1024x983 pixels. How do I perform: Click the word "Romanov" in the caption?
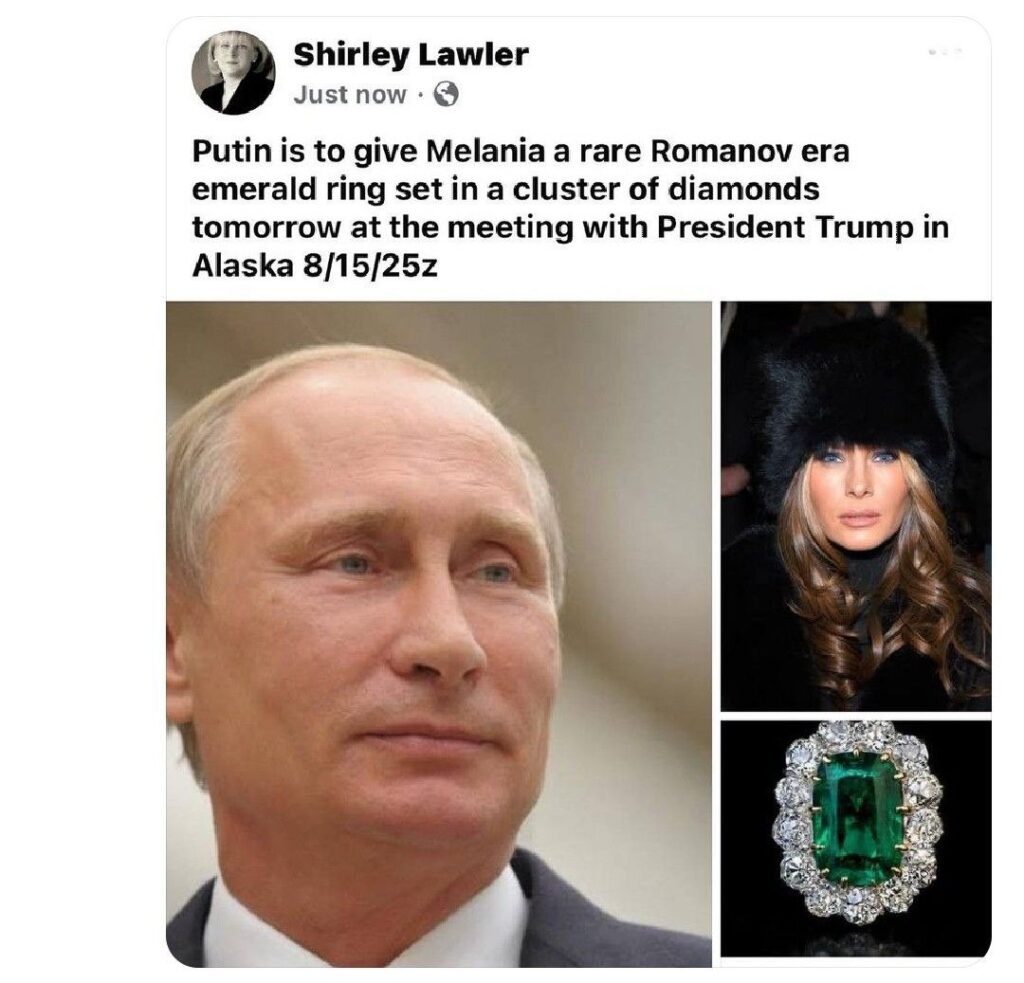click(709, 152)
